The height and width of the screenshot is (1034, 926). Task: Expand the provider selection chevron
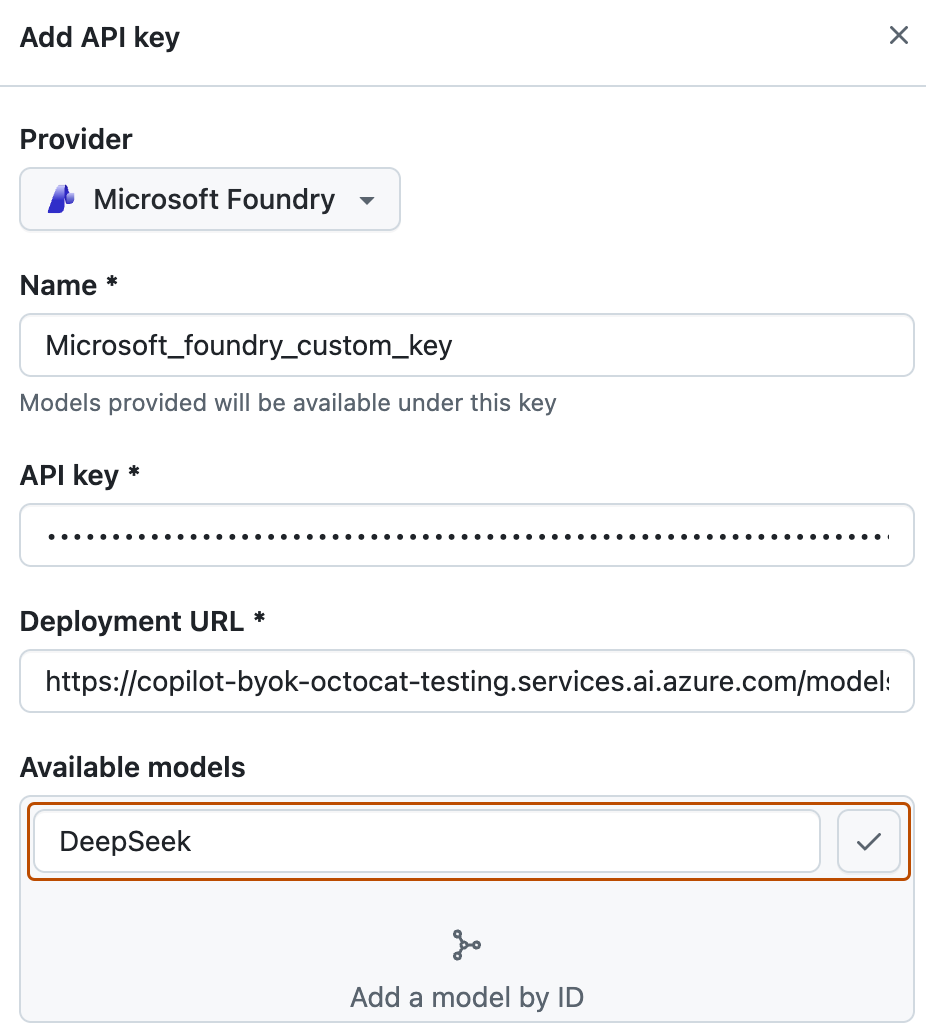click(x=367, y=200)
